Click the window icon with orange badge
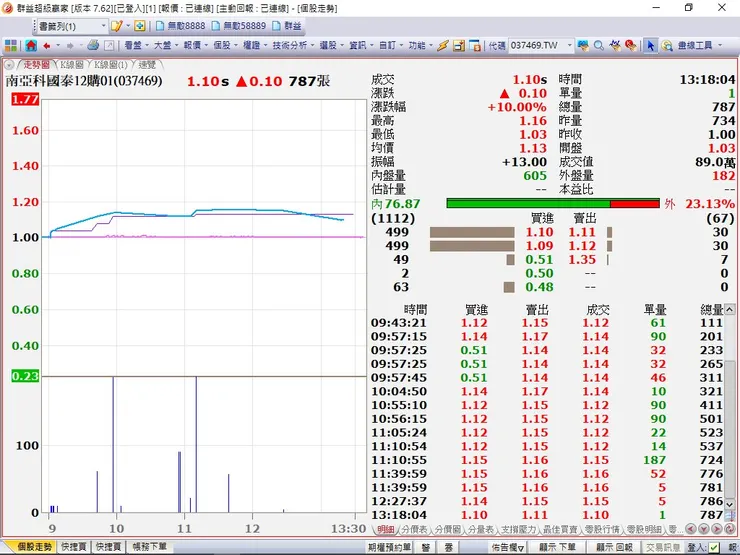 [x=475, y=46]
